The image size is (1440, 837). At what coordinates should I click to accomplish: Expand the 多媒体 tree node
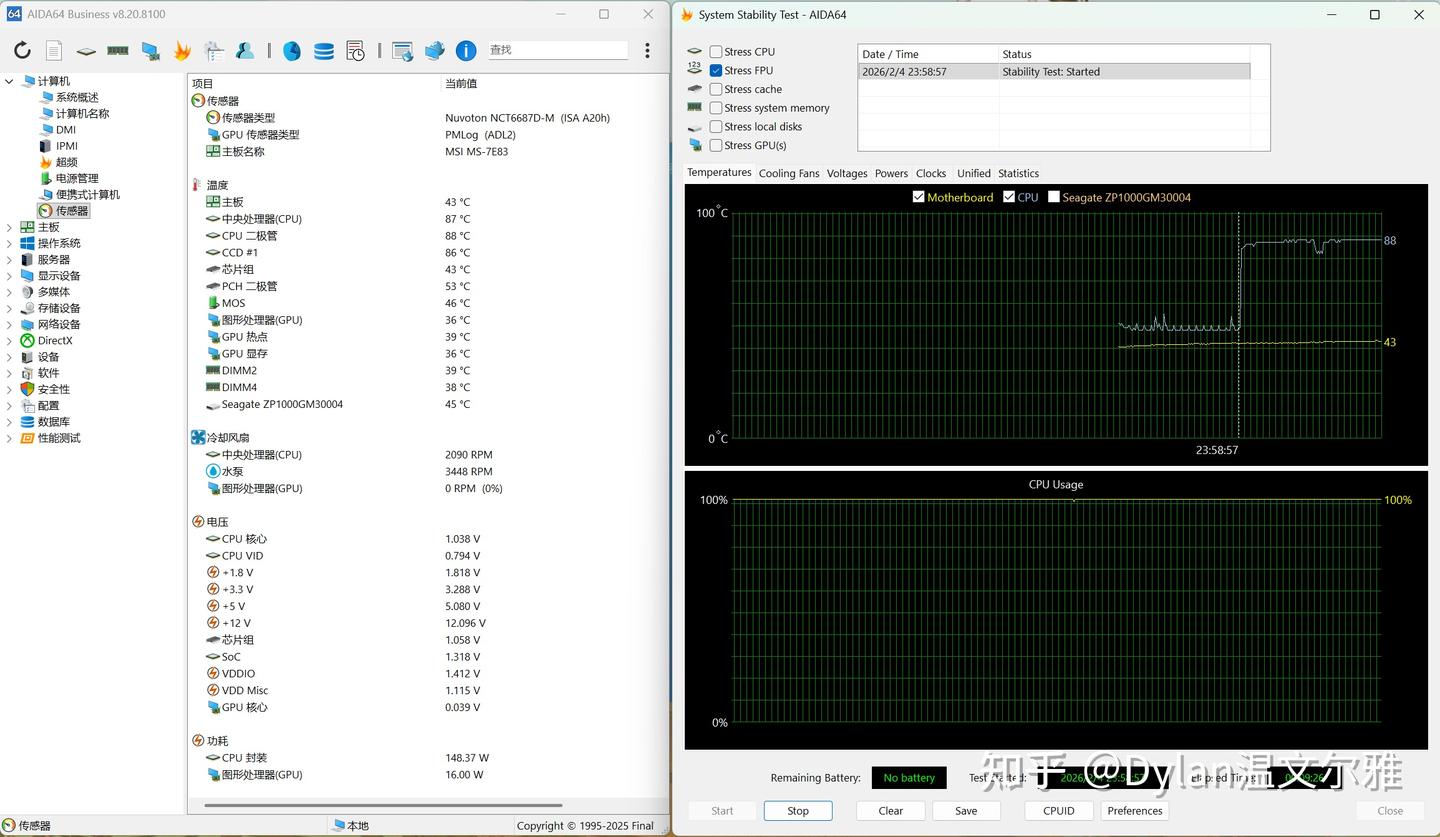tap(10, 292)
